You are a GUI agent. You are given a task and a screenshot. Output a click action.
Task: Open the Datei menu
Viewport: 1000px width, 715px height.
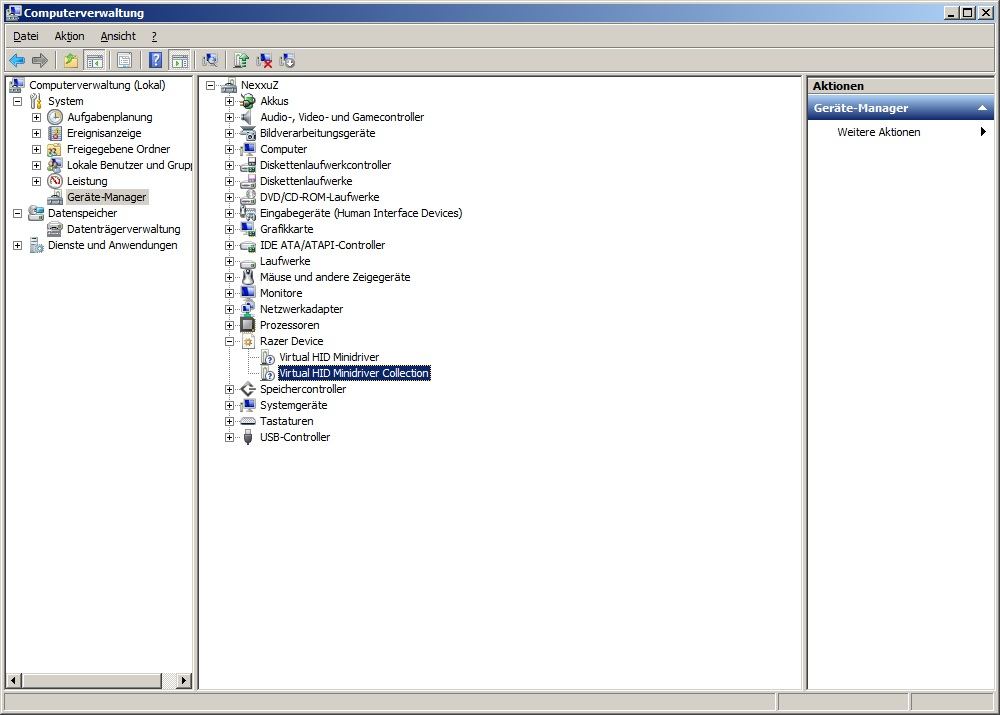click(x=26, y=36)
